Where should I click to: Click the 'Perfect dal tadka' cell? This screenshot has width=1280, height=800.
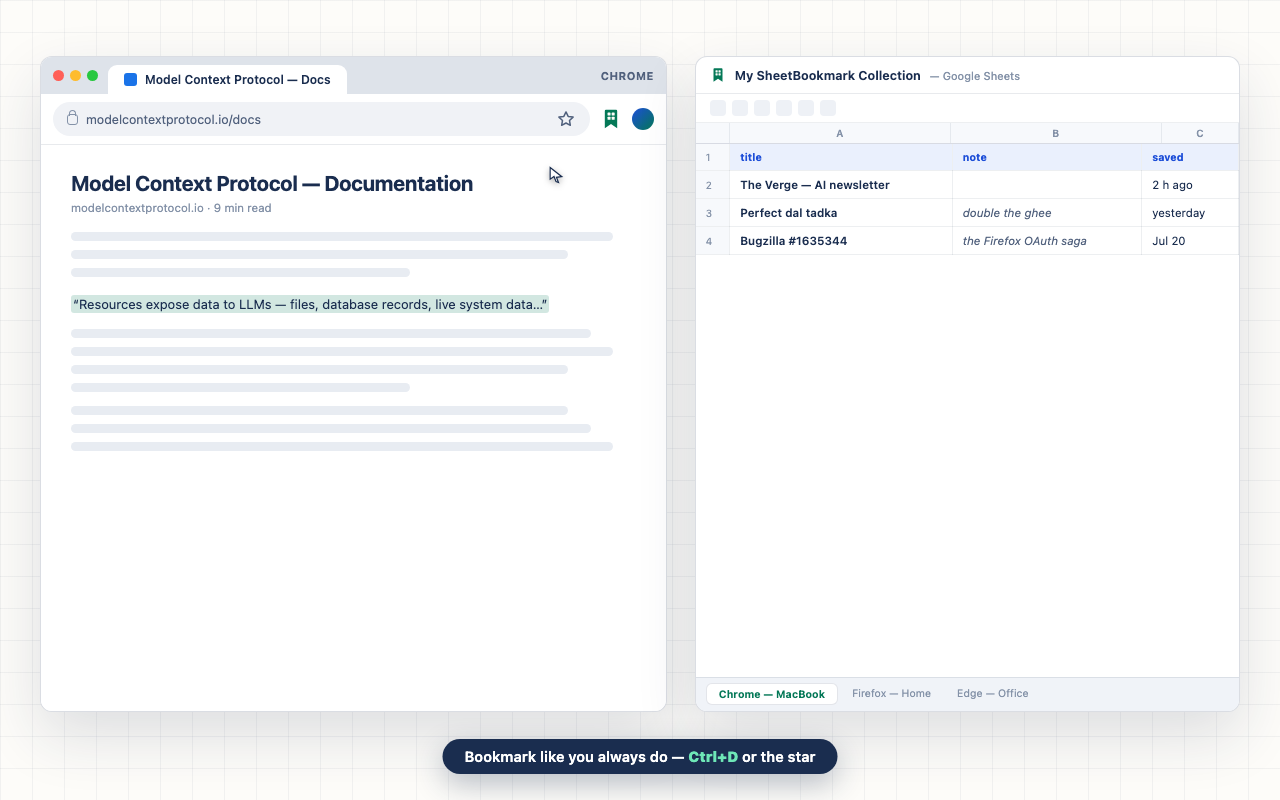coord(841,213)
